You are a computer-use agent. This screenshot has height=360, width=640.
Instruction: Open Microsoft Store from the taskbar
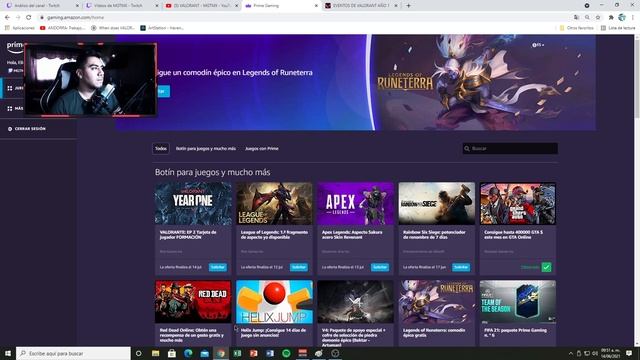[172, 353]
